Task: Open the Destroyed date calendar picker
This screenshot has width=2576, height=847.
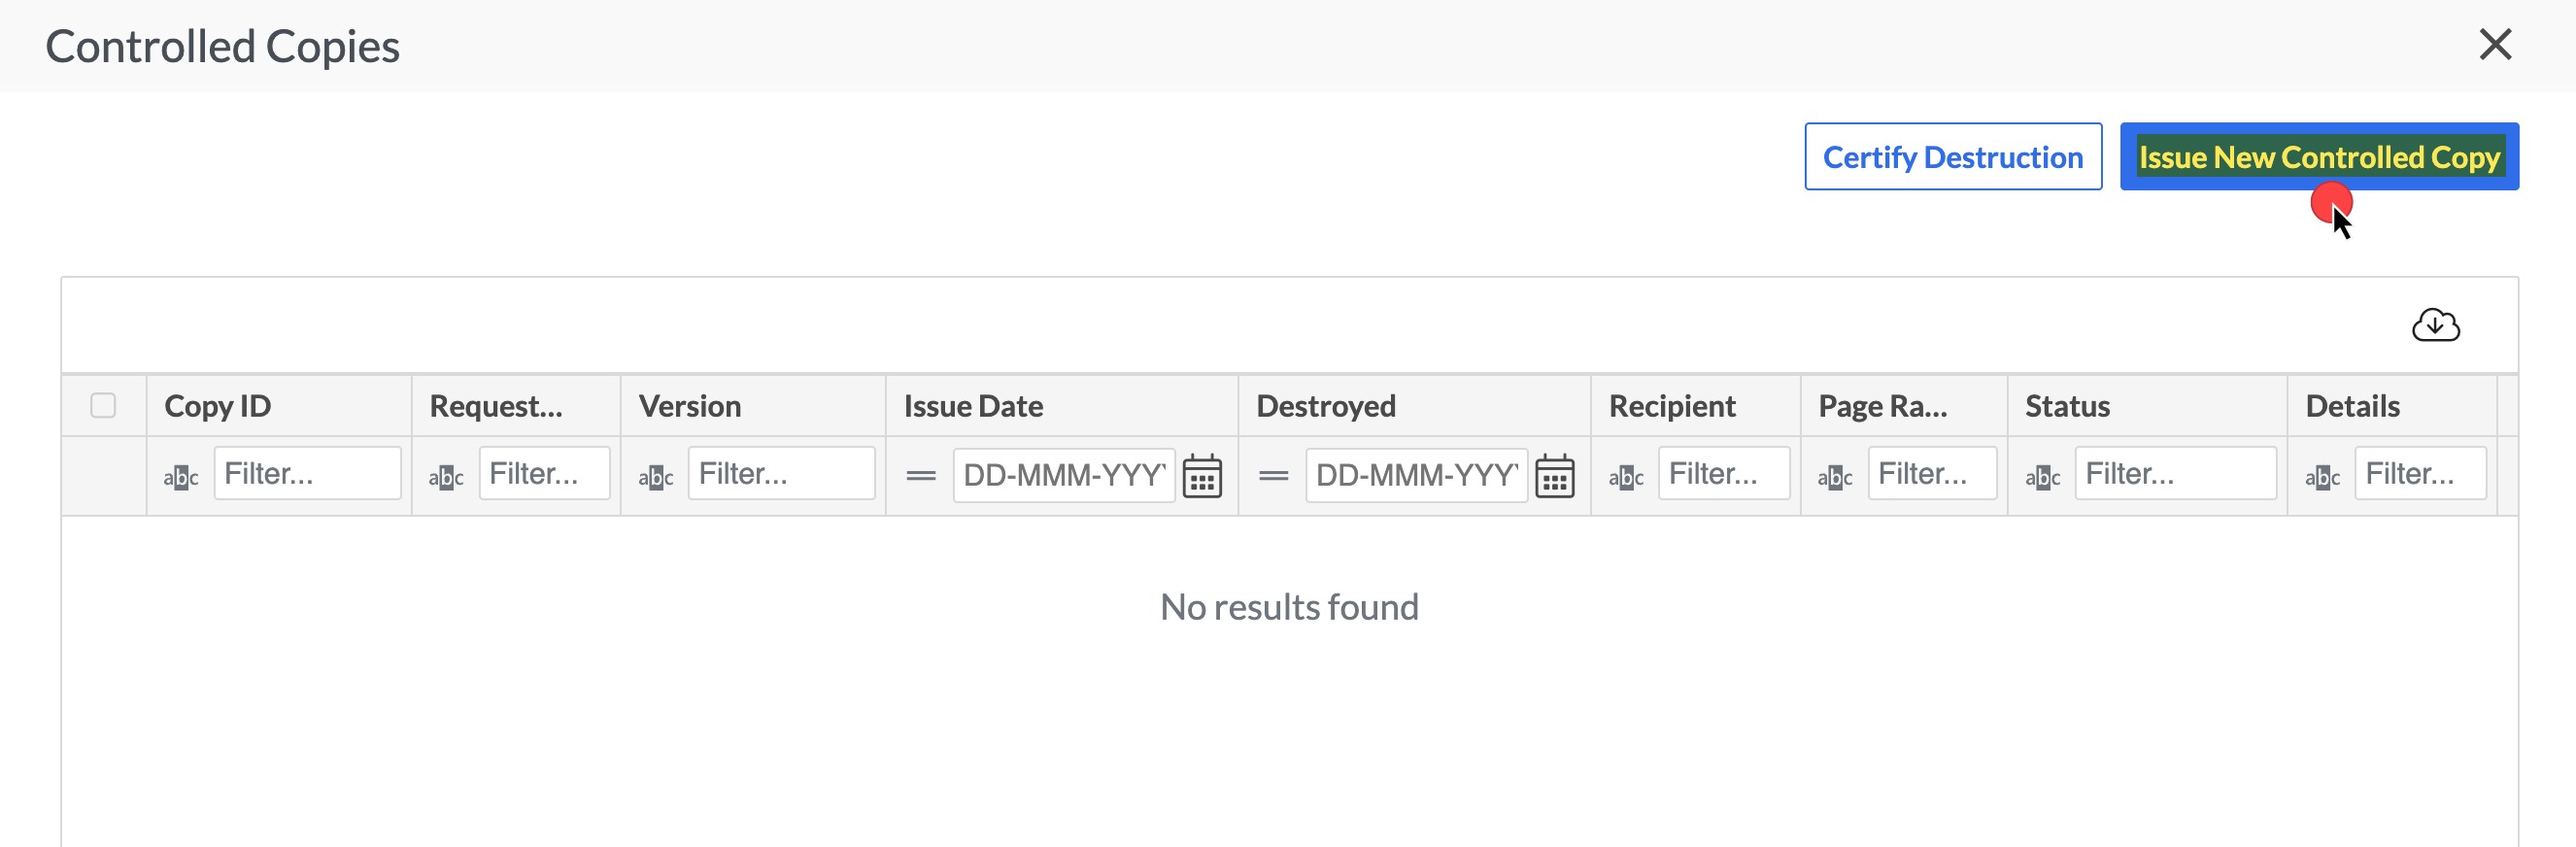Action: click(1554, 476)
